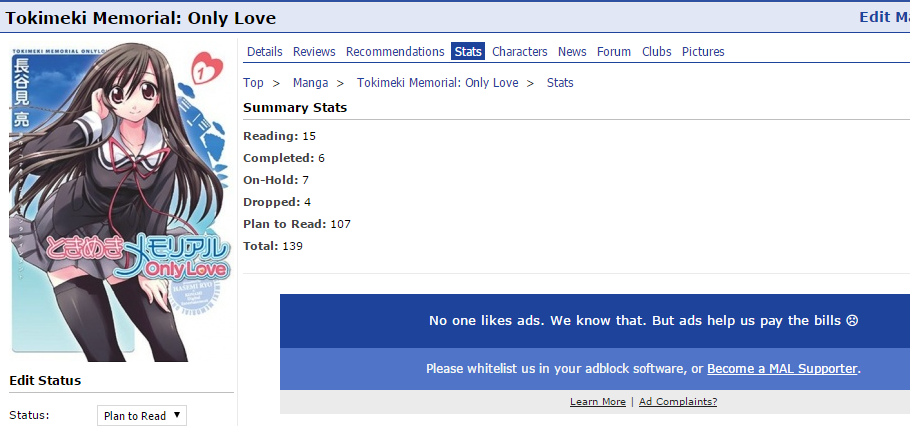Image resolution: width=910 pixels, height=426 pixels.
Task: Expand the Plan to Read status dropdown
Action: click(142, 416)
